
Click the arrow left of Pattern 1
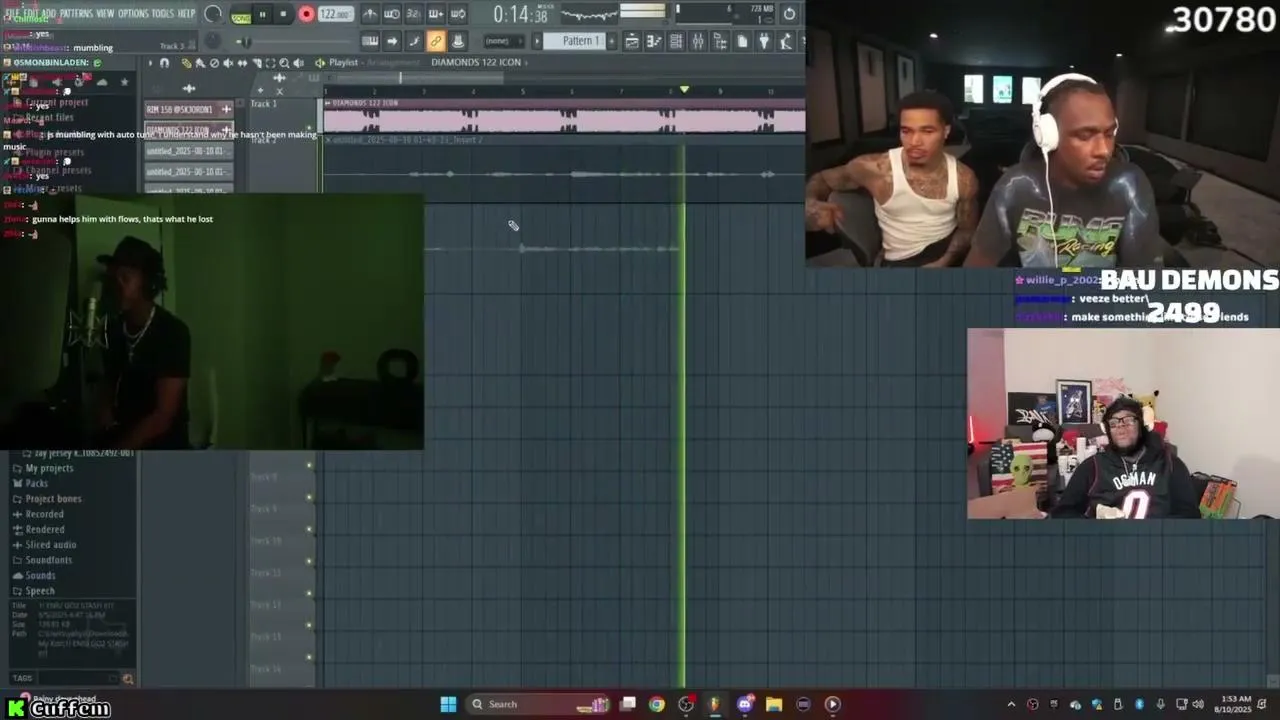[x=537, y=41]
